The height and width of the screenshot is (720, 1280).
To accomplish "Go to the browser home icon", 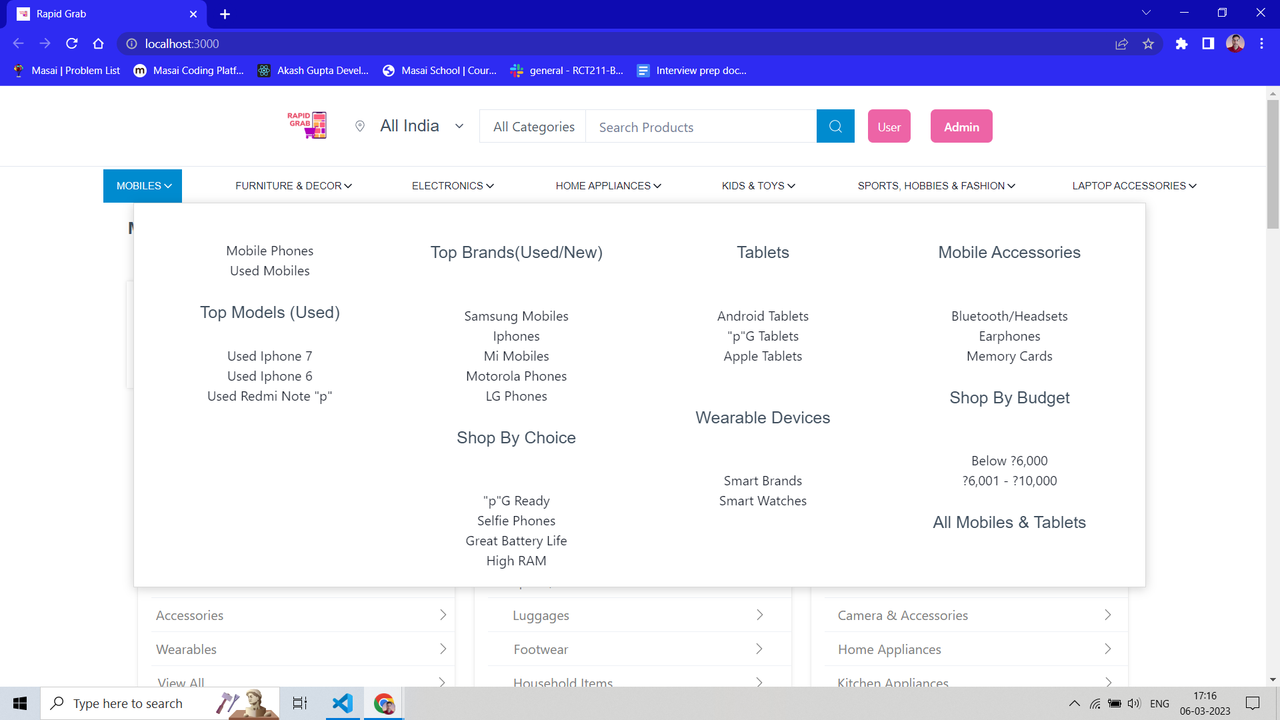I will (x=98, y=44).
